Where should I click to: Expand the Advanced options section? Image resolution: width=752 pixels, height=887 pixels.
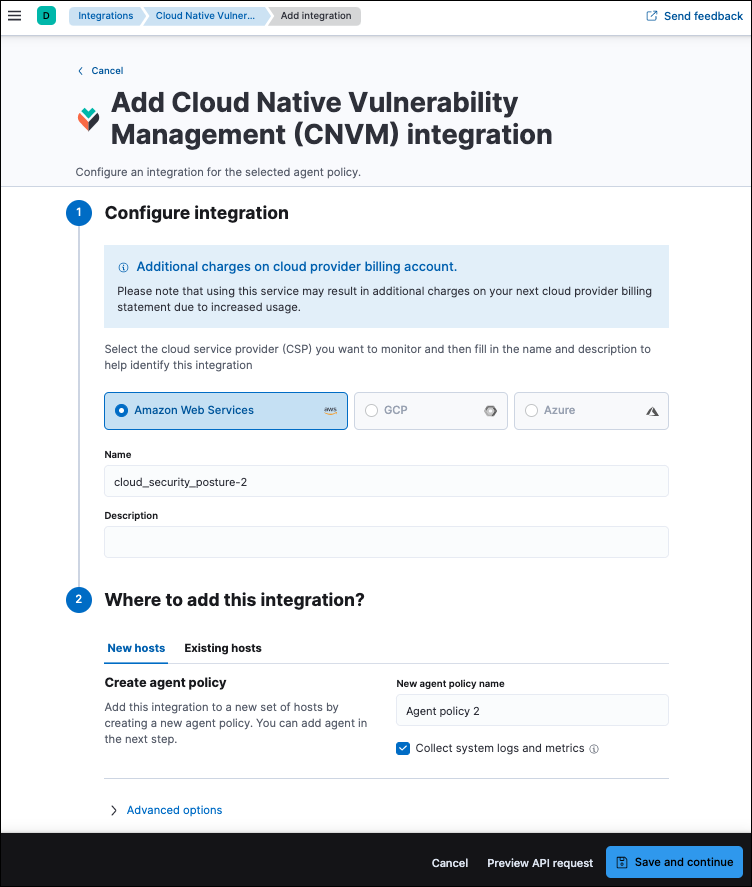[x=166, y=810]
